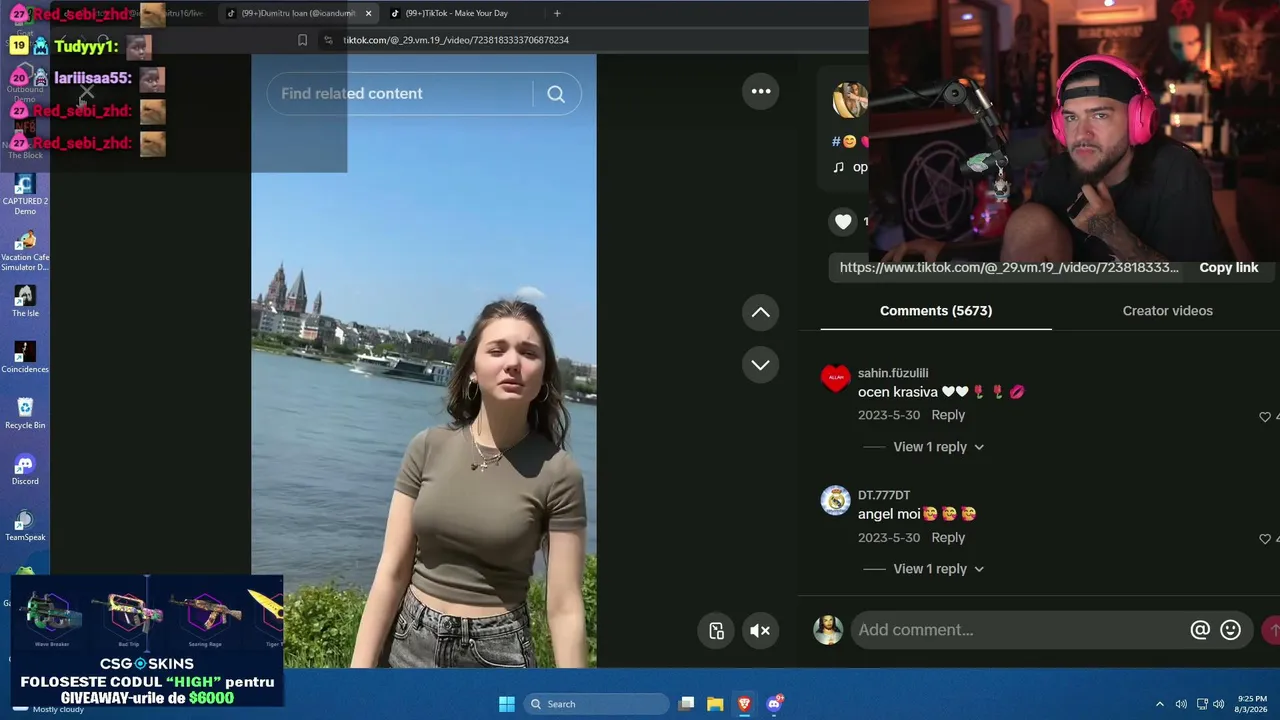The width and height of the screenshot is (1280, 720).
Task: Open Brave browser from the taskbar
Action: 744,704
